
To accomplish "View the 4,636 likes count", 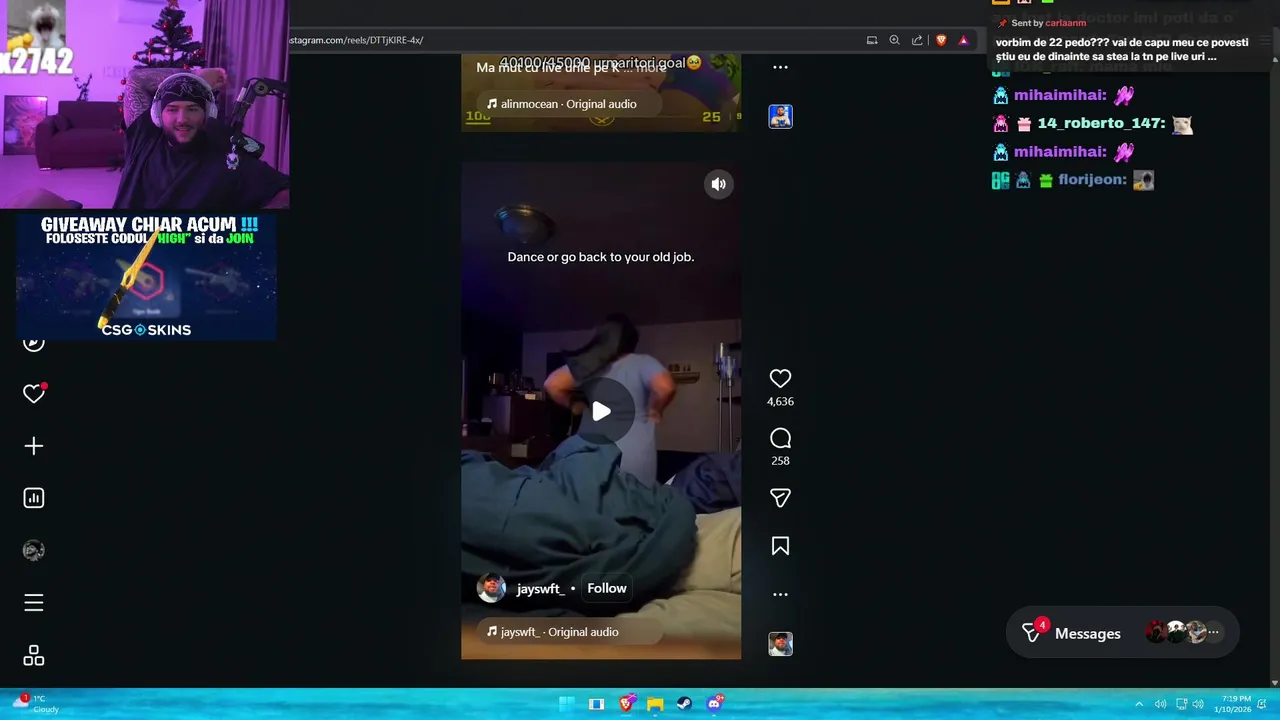I will coord(780,401).
